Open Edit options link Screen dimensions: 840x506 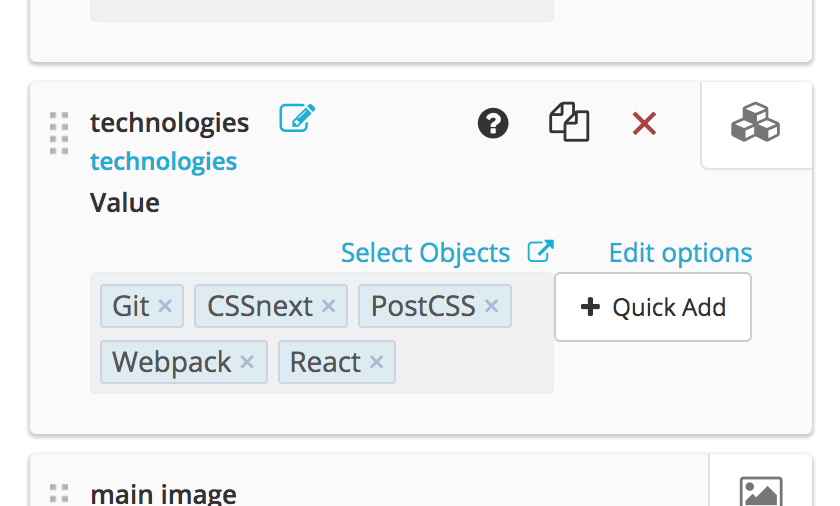point(680,253)
